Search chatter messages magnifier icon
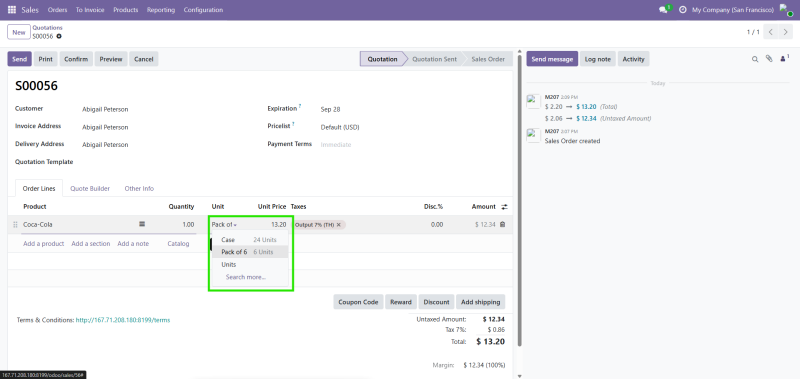The height and width of the screenshot is (379, 800). 755,59
